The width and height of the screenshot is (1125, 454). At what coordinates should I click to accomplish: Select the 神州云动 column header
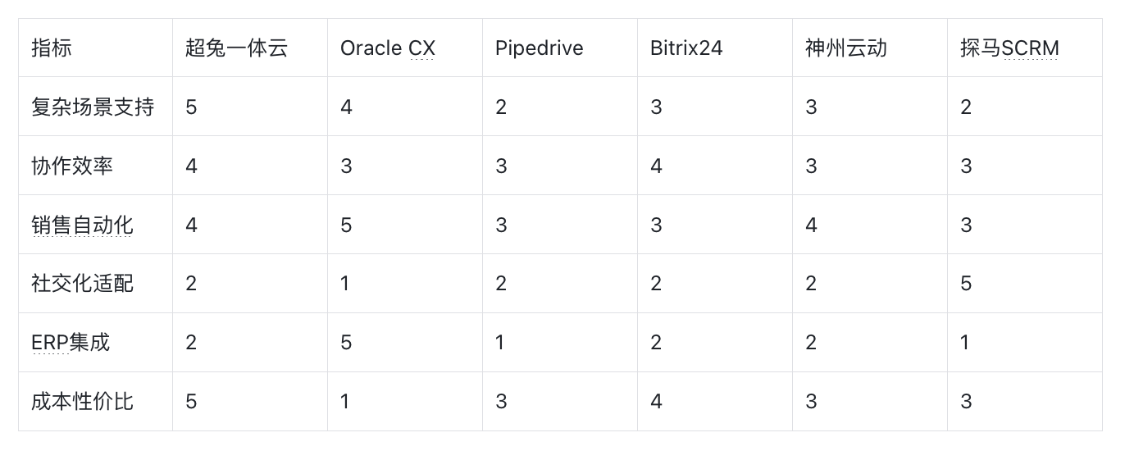(845, 48)
